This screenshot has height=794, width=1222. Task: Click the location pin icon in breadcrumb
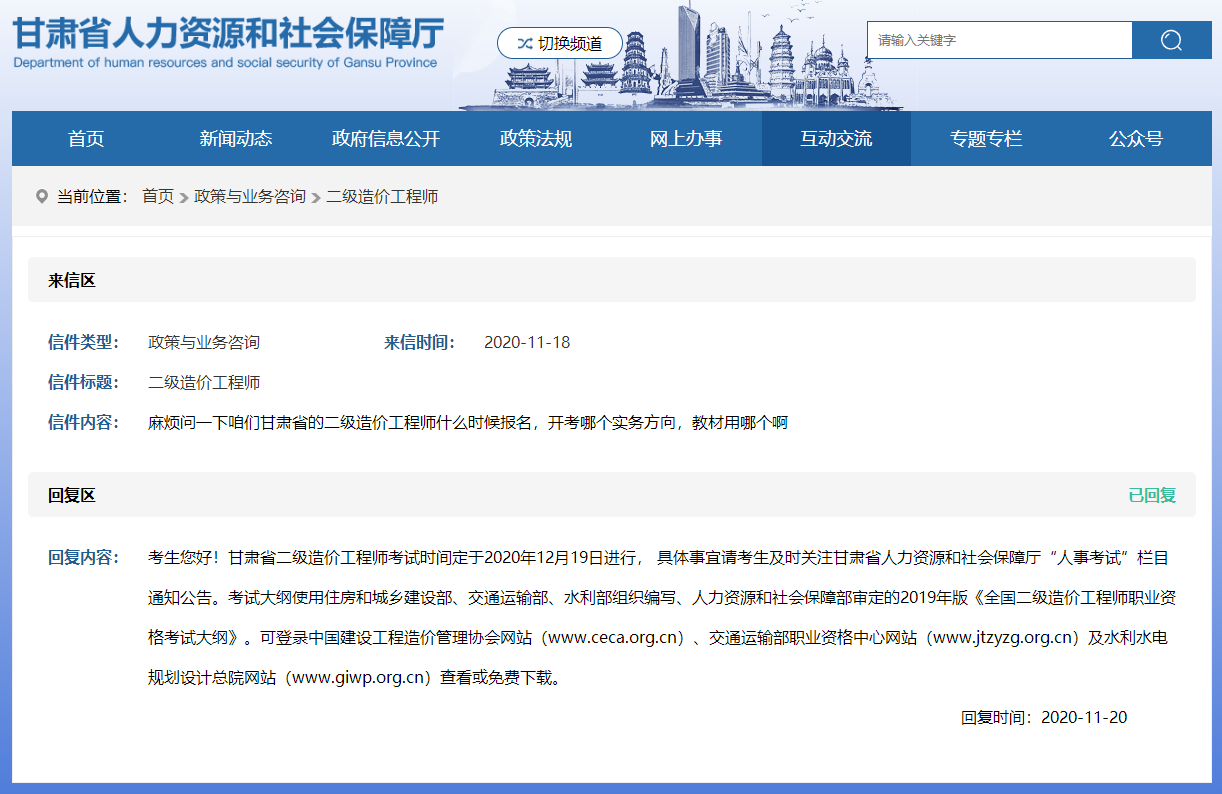[x=41, y=196]
